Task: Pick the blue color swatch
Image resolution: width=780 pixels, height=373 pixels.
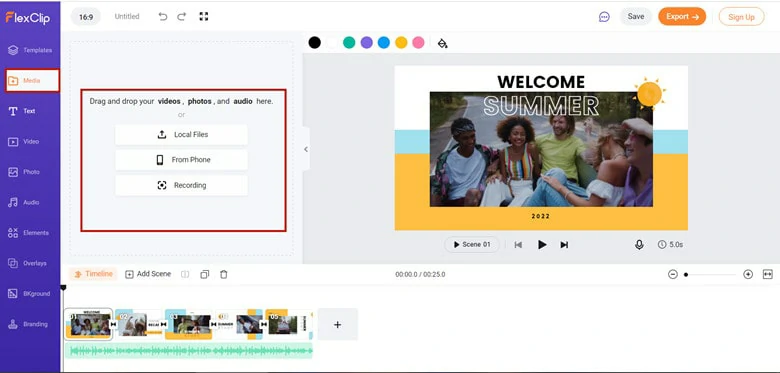Action: point(384,43)
